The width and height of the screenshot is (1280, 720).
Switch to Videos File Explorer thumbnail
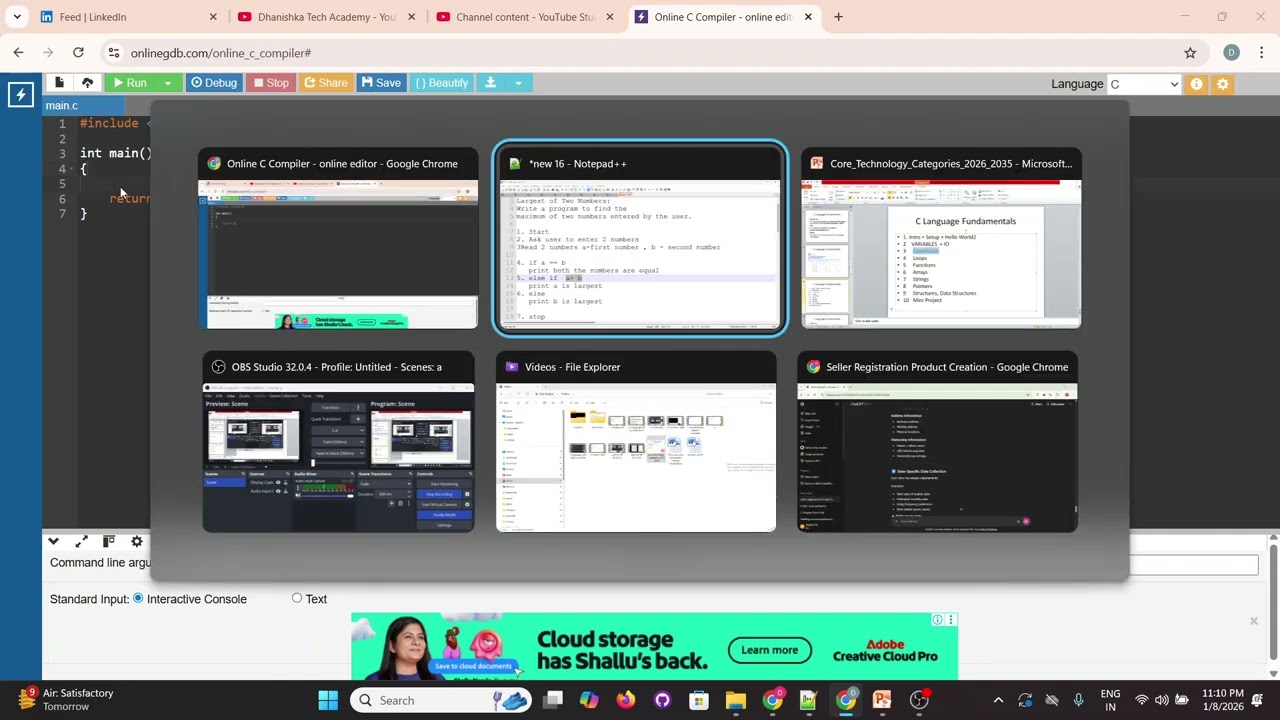[636, 442]
